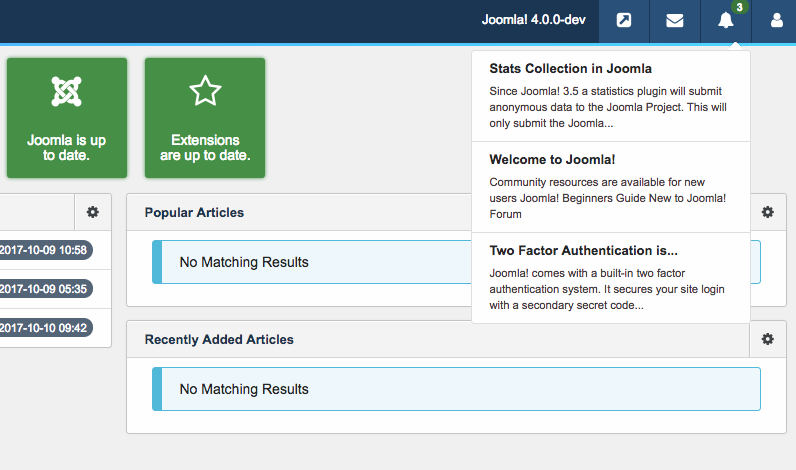Toggle the notifications bell icon
This screenshot has width=796, height=470.
click(726, 21)
